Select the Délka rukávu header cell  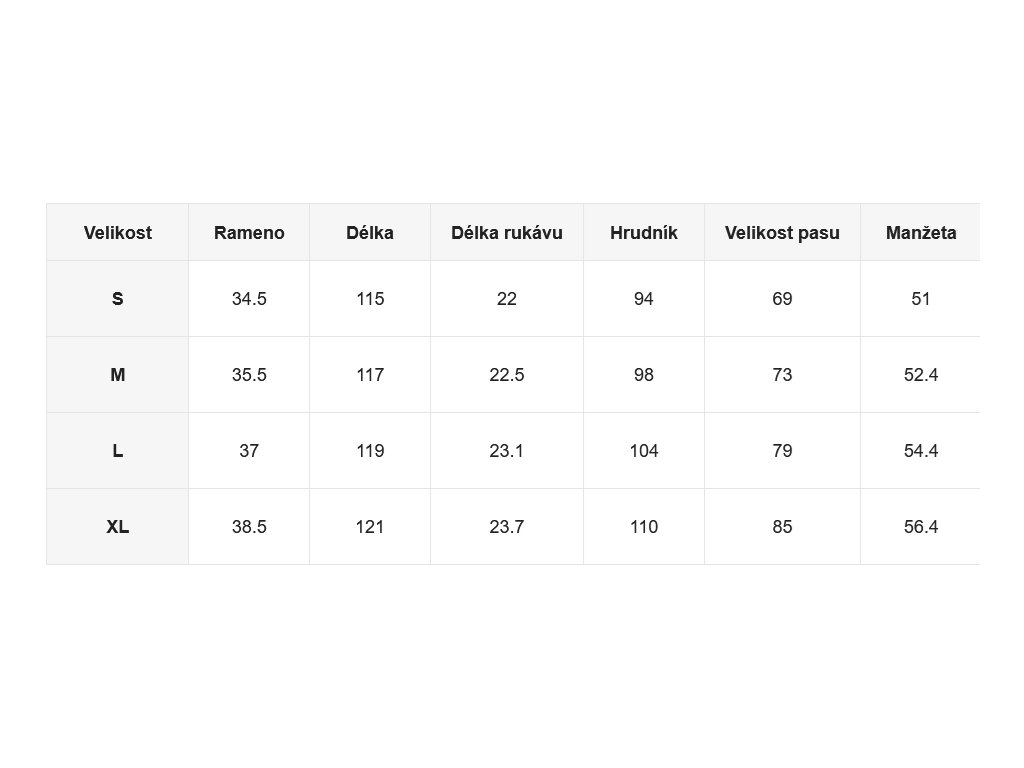(507, 232)
